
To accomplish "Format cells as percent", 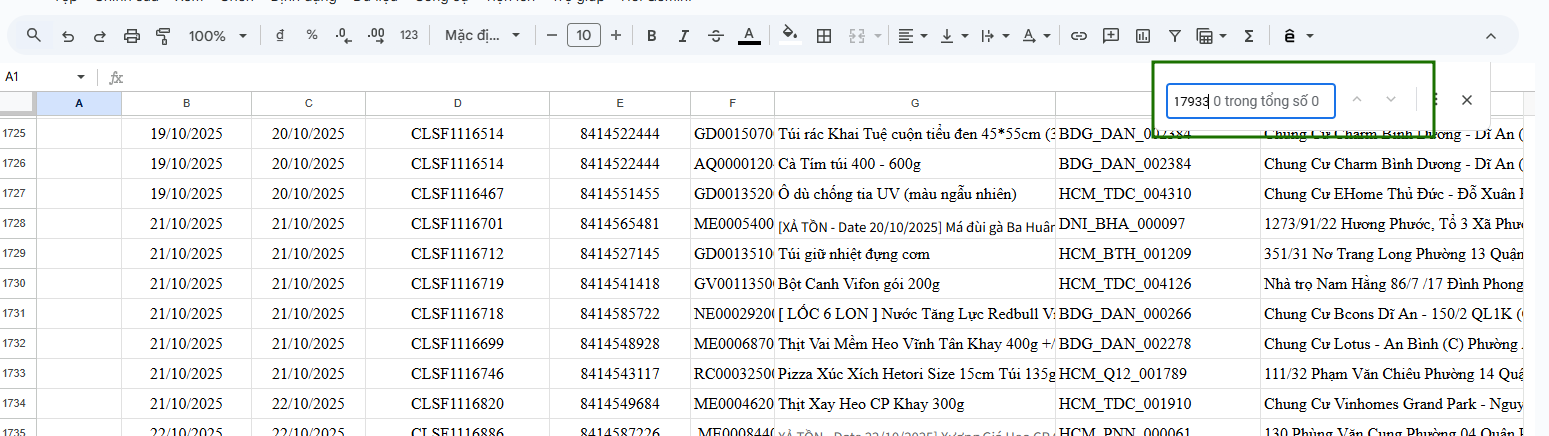I will (x=312, y=36).
